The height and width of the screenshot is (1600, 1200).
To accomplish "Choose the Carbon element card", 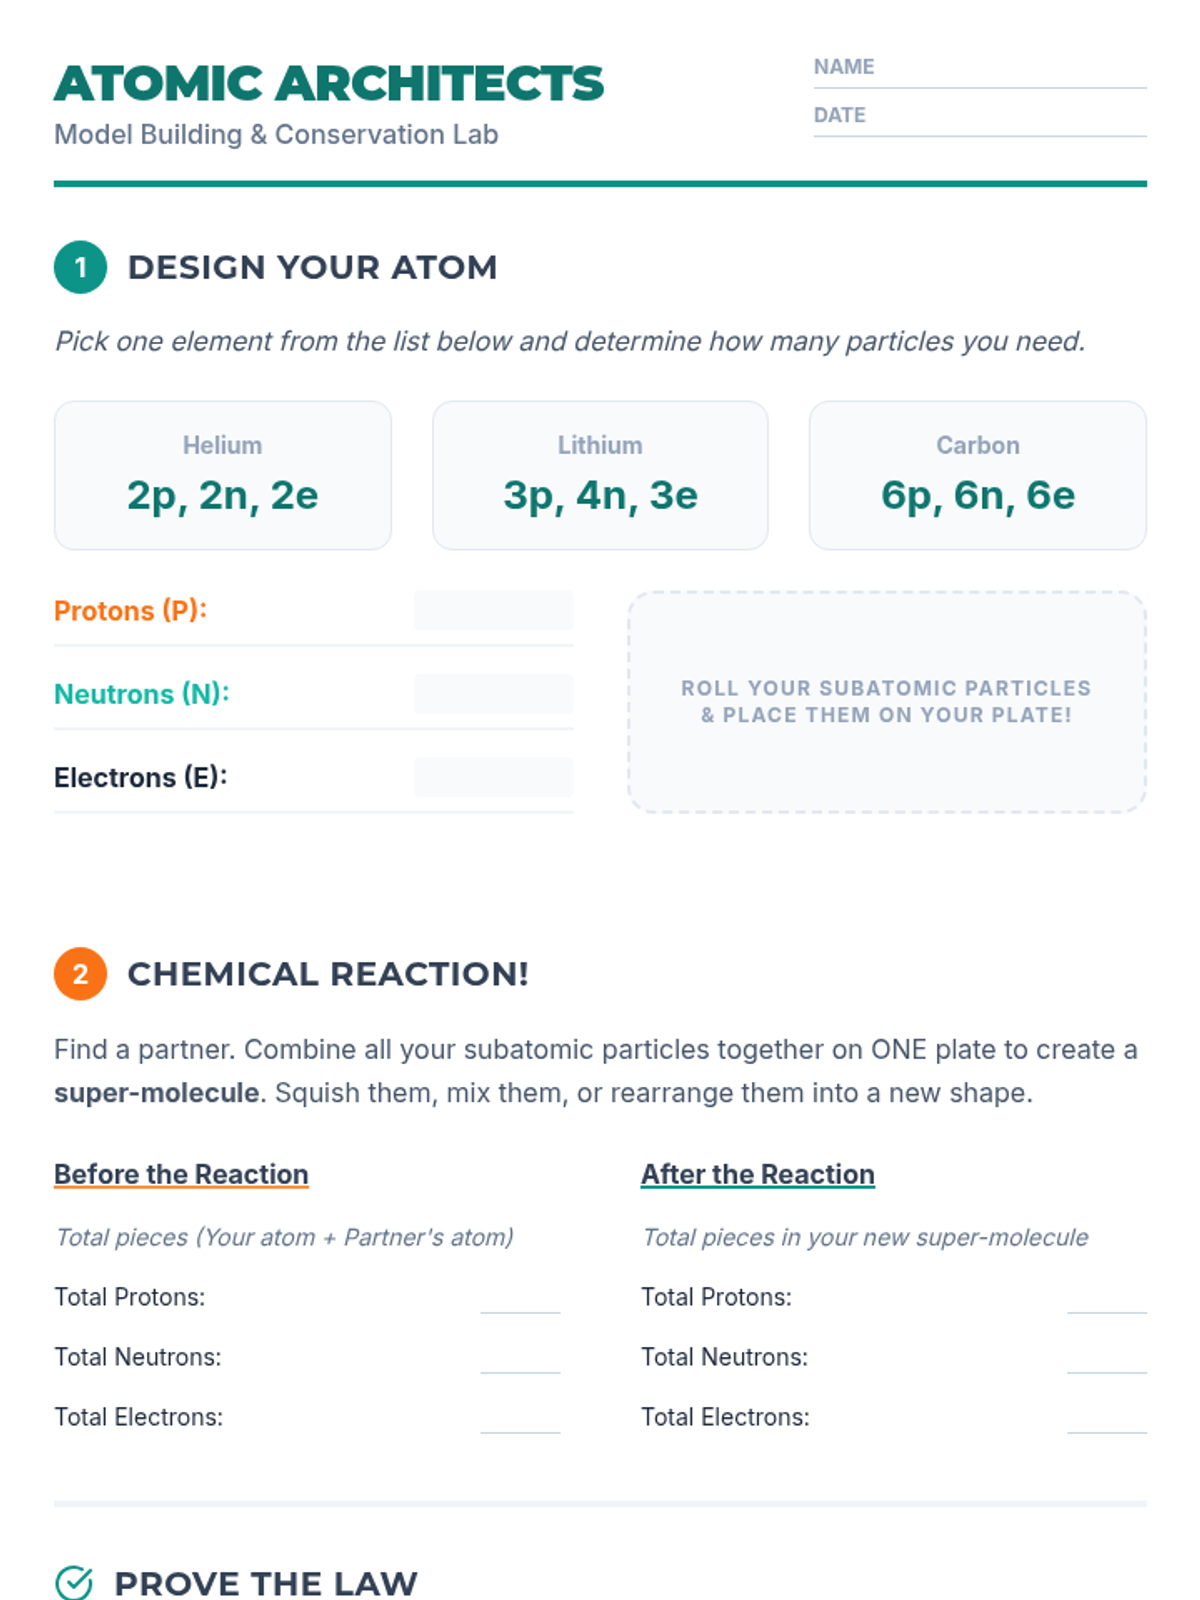I will coord(977,475).
